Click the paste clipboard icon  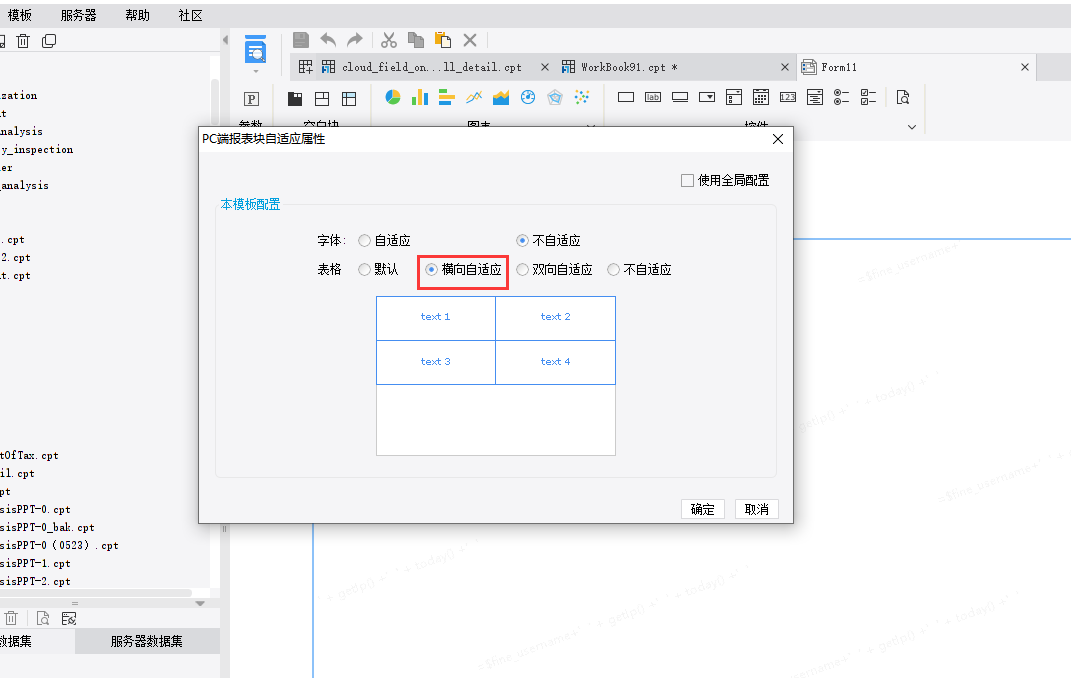pos(443,40)
